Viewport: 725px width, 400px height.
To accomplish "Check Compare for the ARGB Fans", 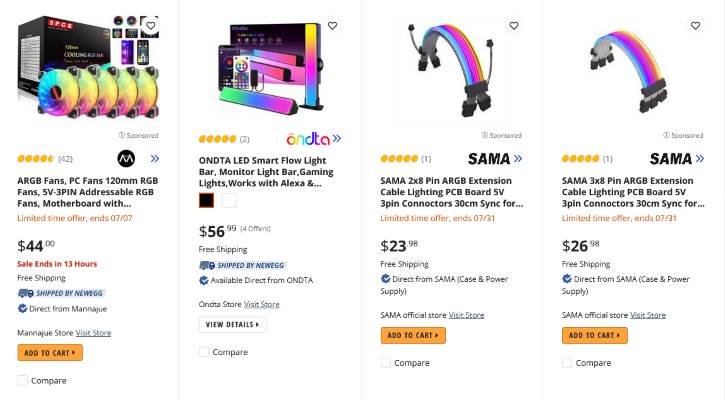I will pos(23,380).
